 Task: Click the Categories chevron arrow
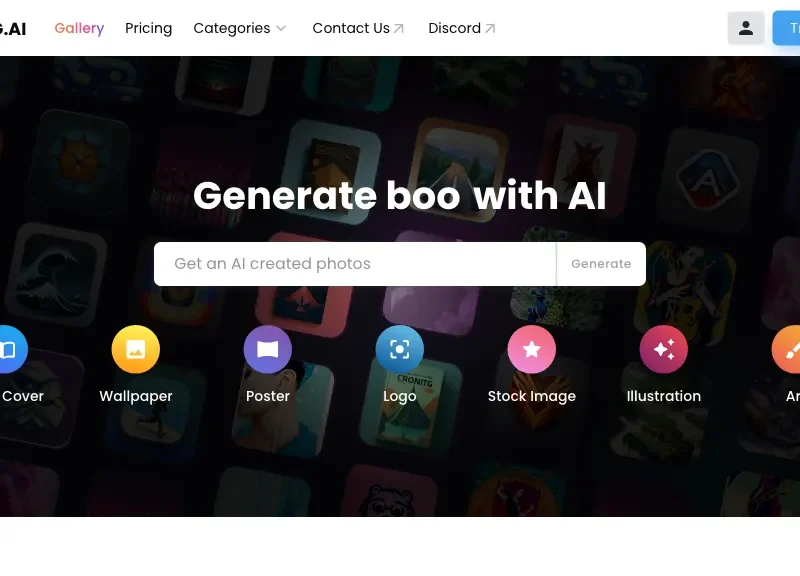pyautogui.click(x=281, y=29)
